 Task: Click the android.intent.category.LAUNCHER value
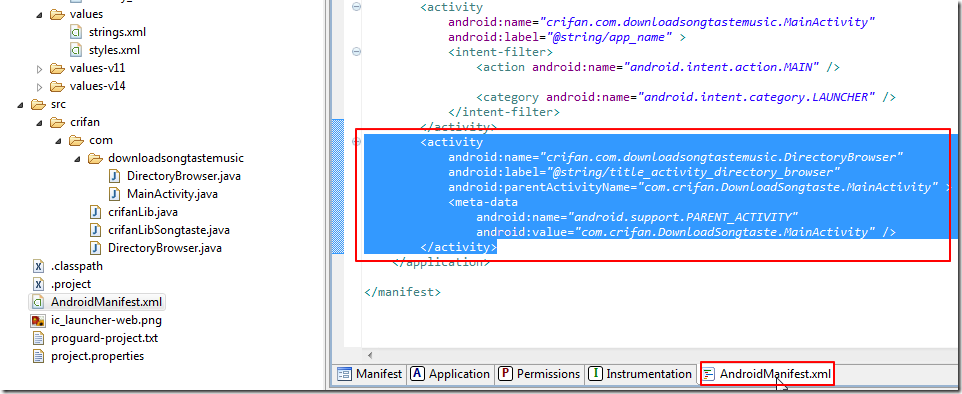pyautogui.click(x=756, y=97)
